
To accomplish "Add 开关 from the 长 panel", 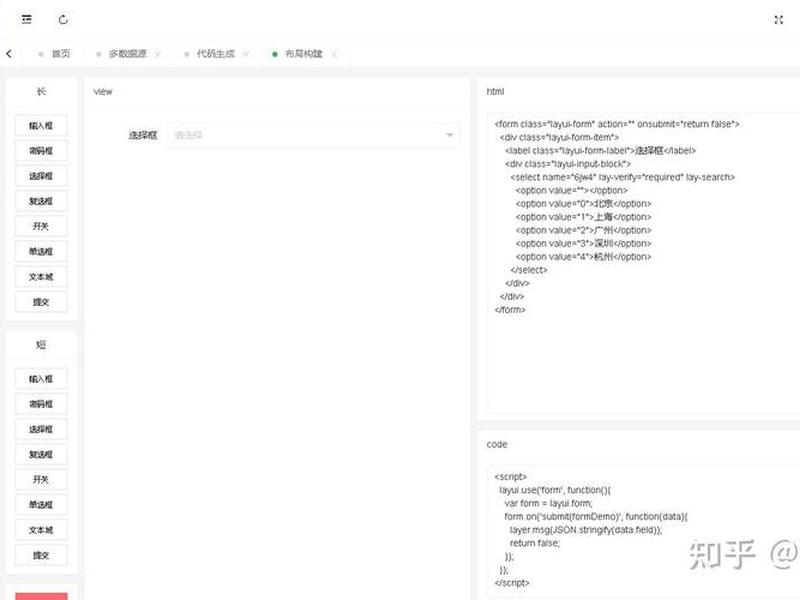I will click(x=41, y=226).
